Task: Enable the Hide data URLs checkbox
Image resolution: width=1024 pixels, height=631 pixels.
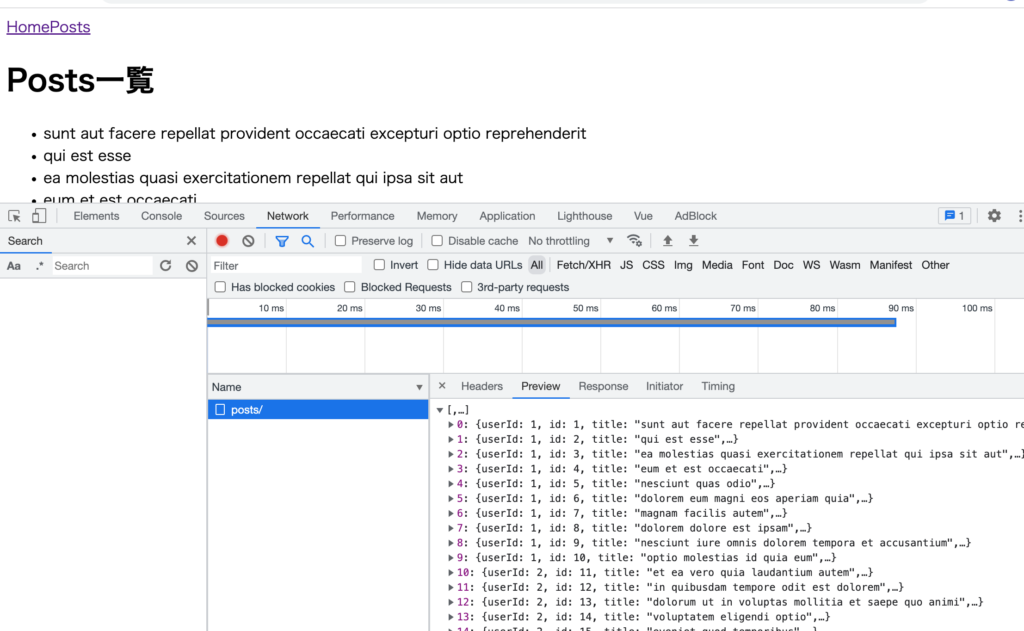Action: click(x=433, y=265)
